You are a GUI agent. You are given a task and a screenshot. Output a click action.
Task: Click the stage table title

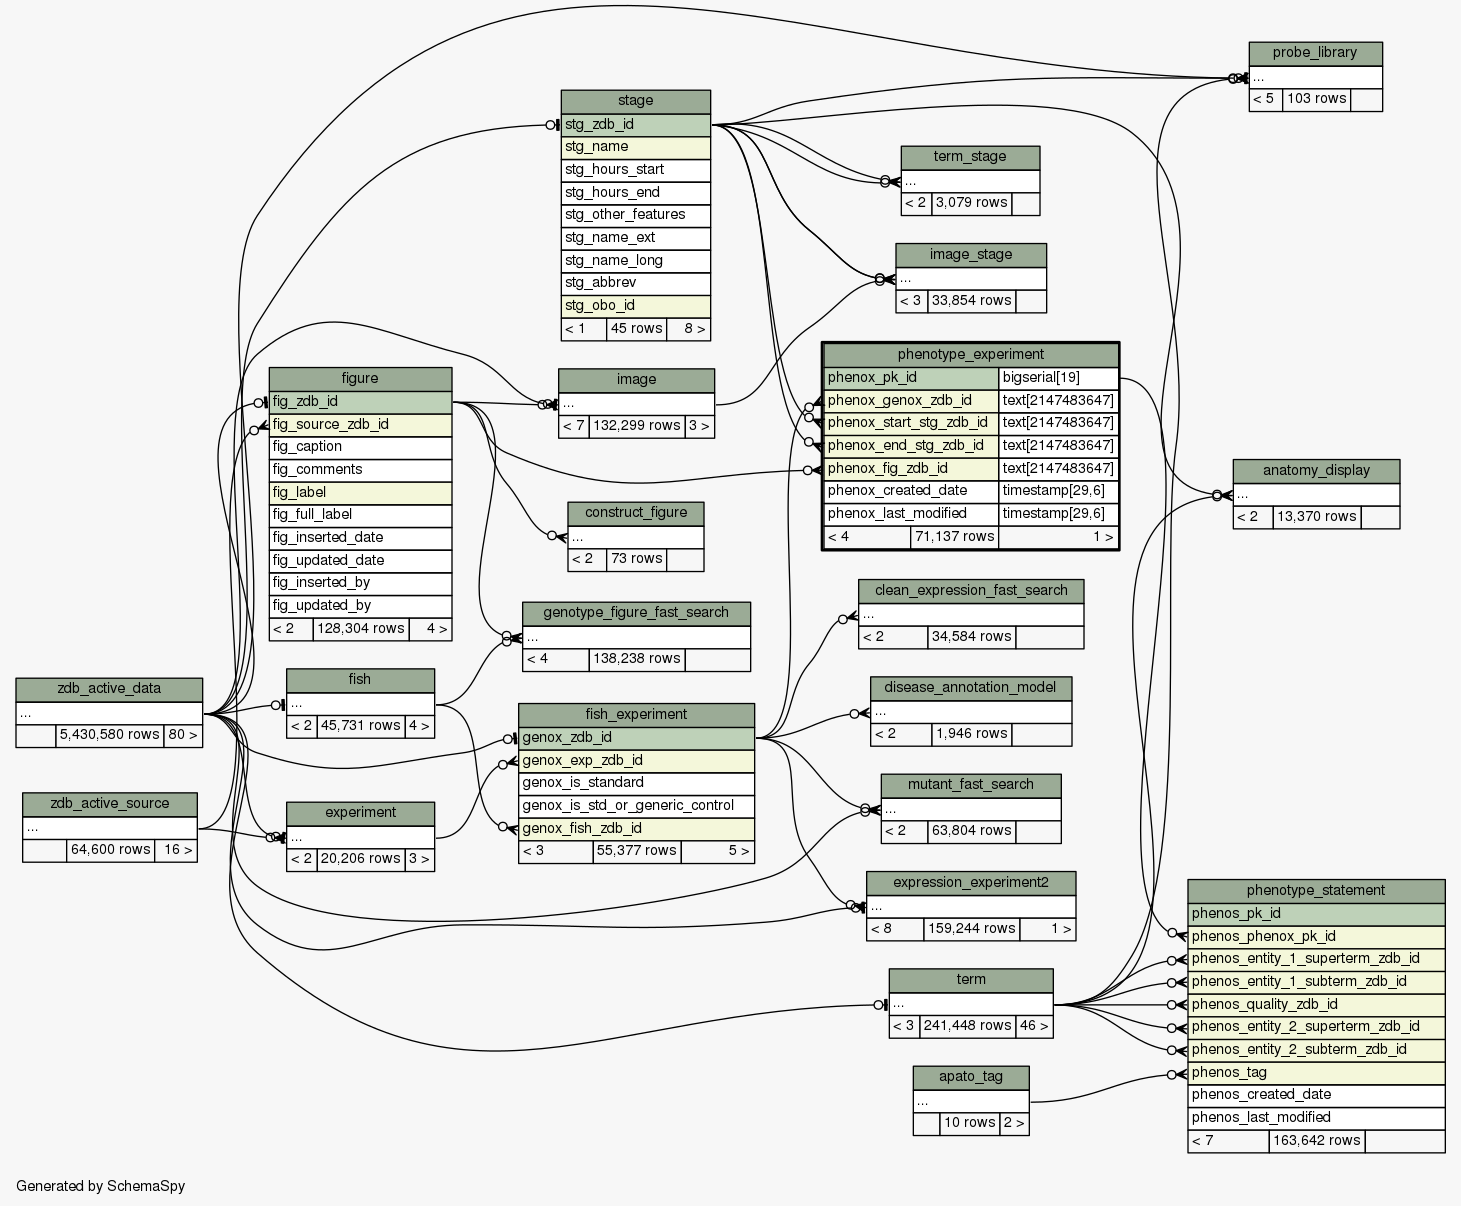click(635, 101)
